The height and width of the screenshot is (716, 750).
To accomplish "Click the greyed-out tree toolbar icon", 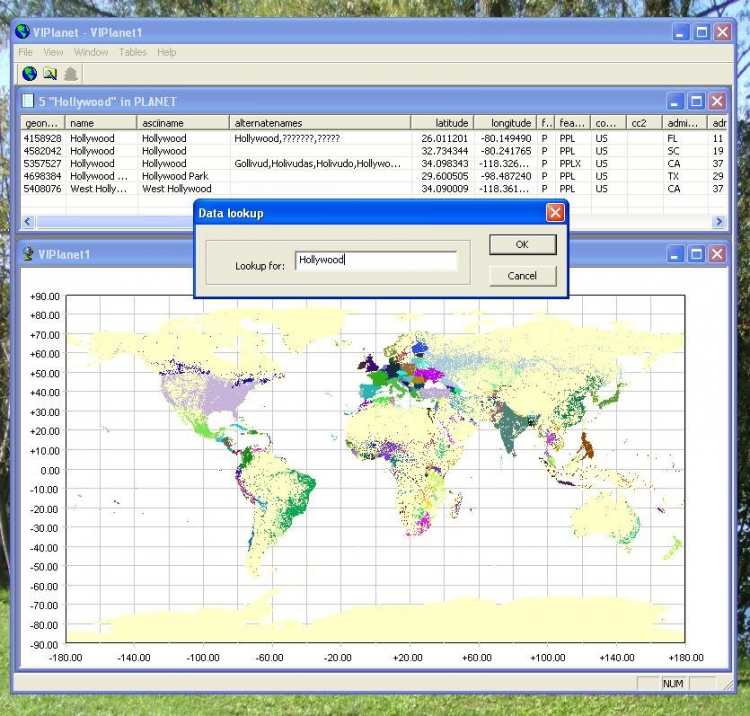I will [x=70, y=73].
